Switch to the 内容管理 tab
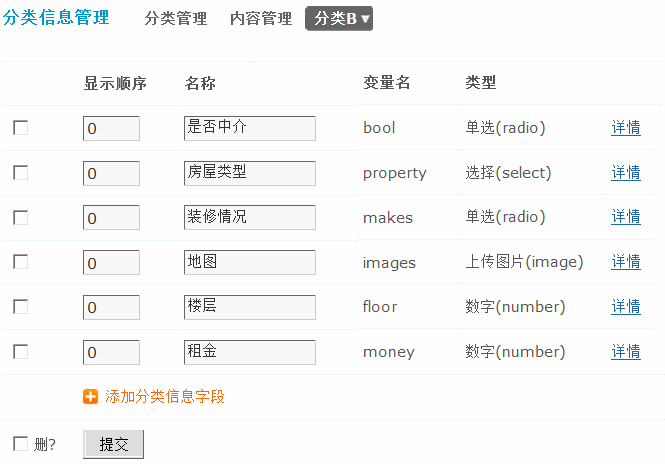The image size is (665, 464). click(x=260, y=19)
